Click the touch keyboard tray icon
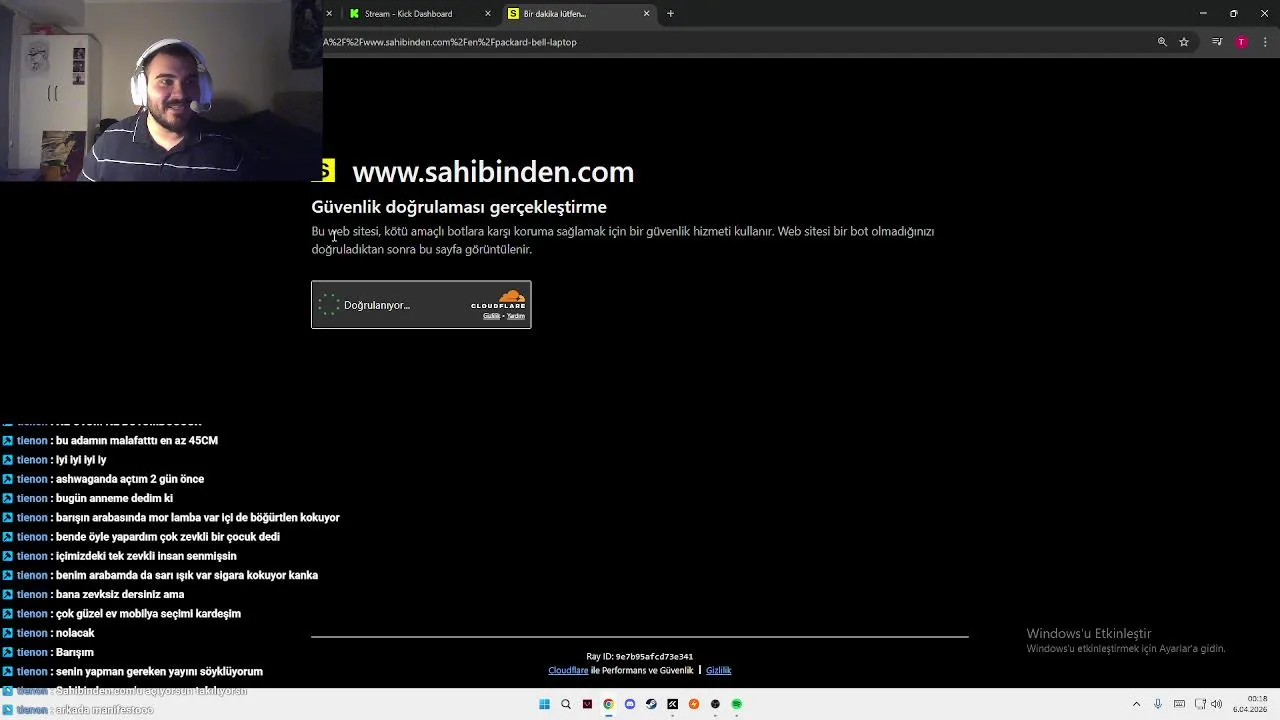 (x=1179, y=704)
